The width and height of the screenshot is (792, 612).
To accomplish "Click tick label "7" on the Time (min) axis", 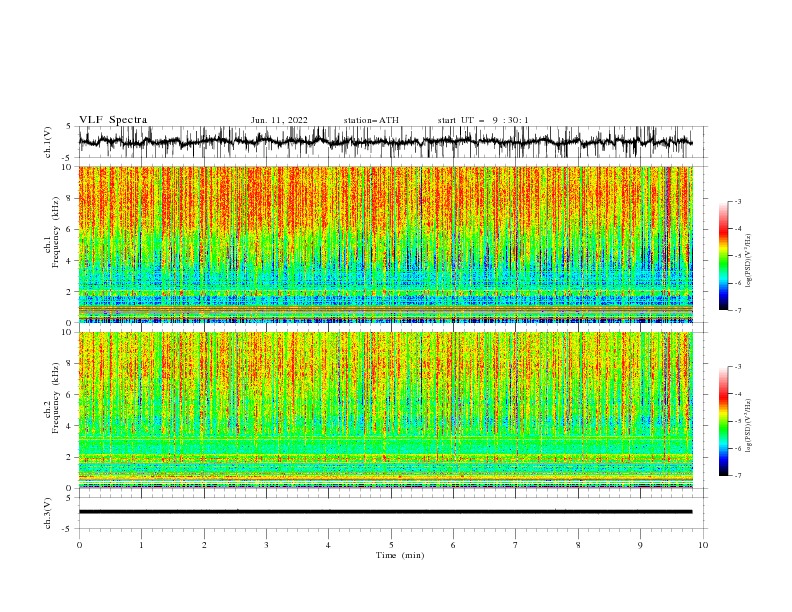I will point(516,545).
